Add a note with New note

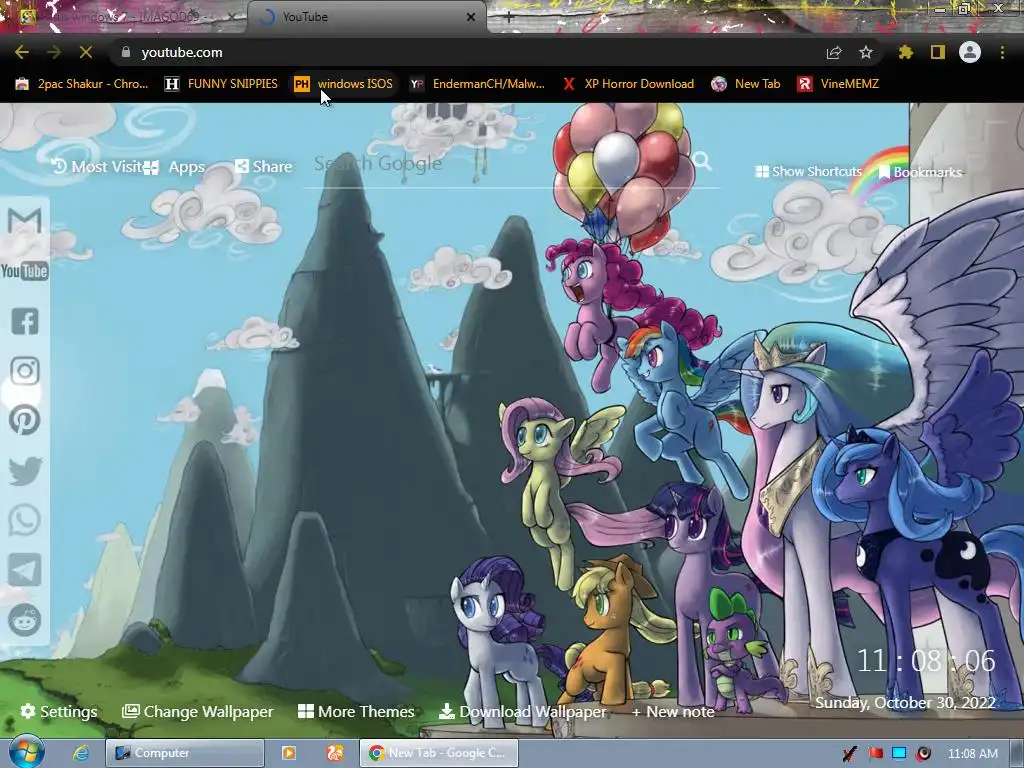pos(673,712)
